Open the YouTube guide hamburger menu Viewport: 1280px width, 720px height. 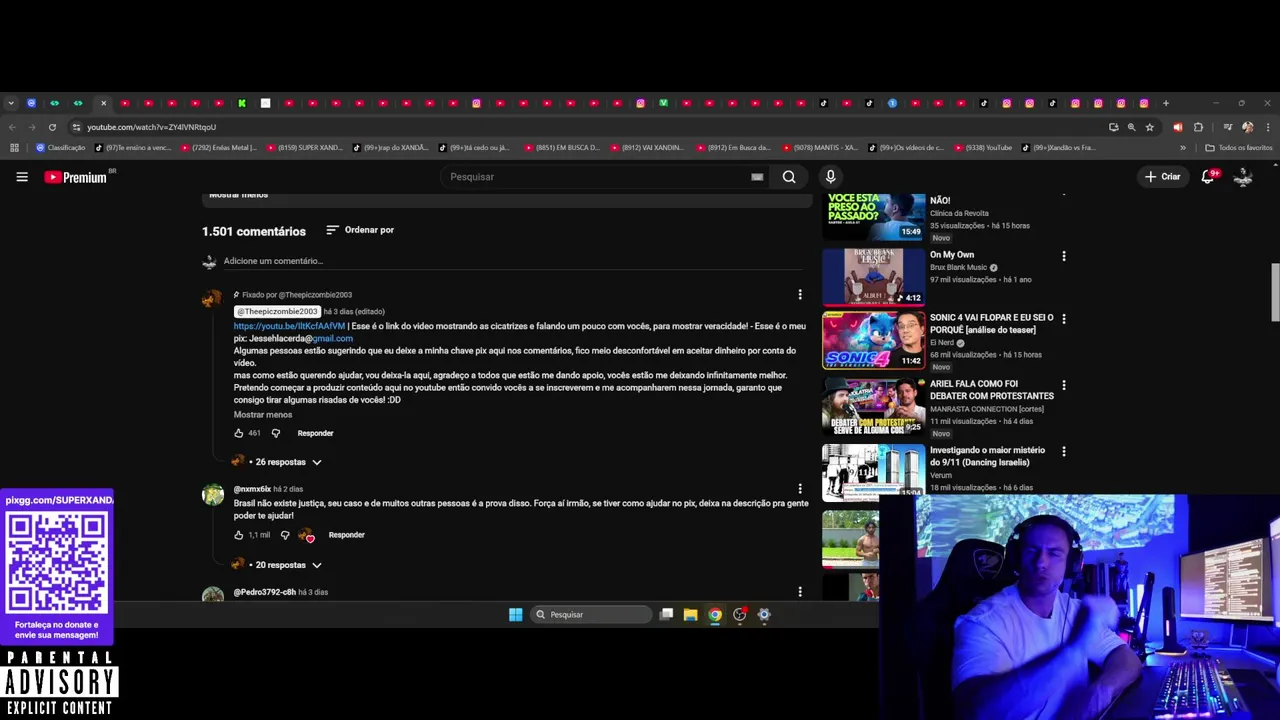pos(22,177)
